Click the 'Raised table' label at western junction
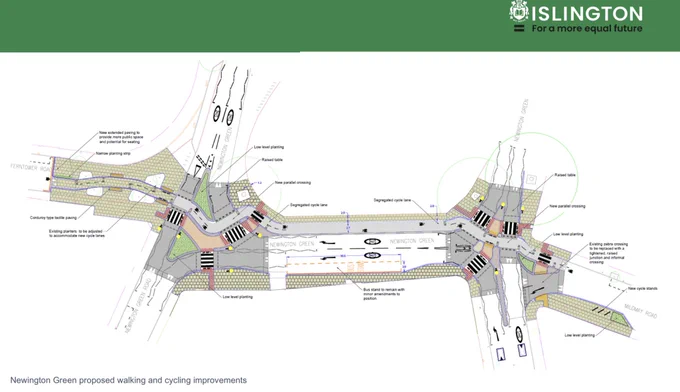Image resolution: width=680 pixels, height=392 pixels. pos(272,160)
